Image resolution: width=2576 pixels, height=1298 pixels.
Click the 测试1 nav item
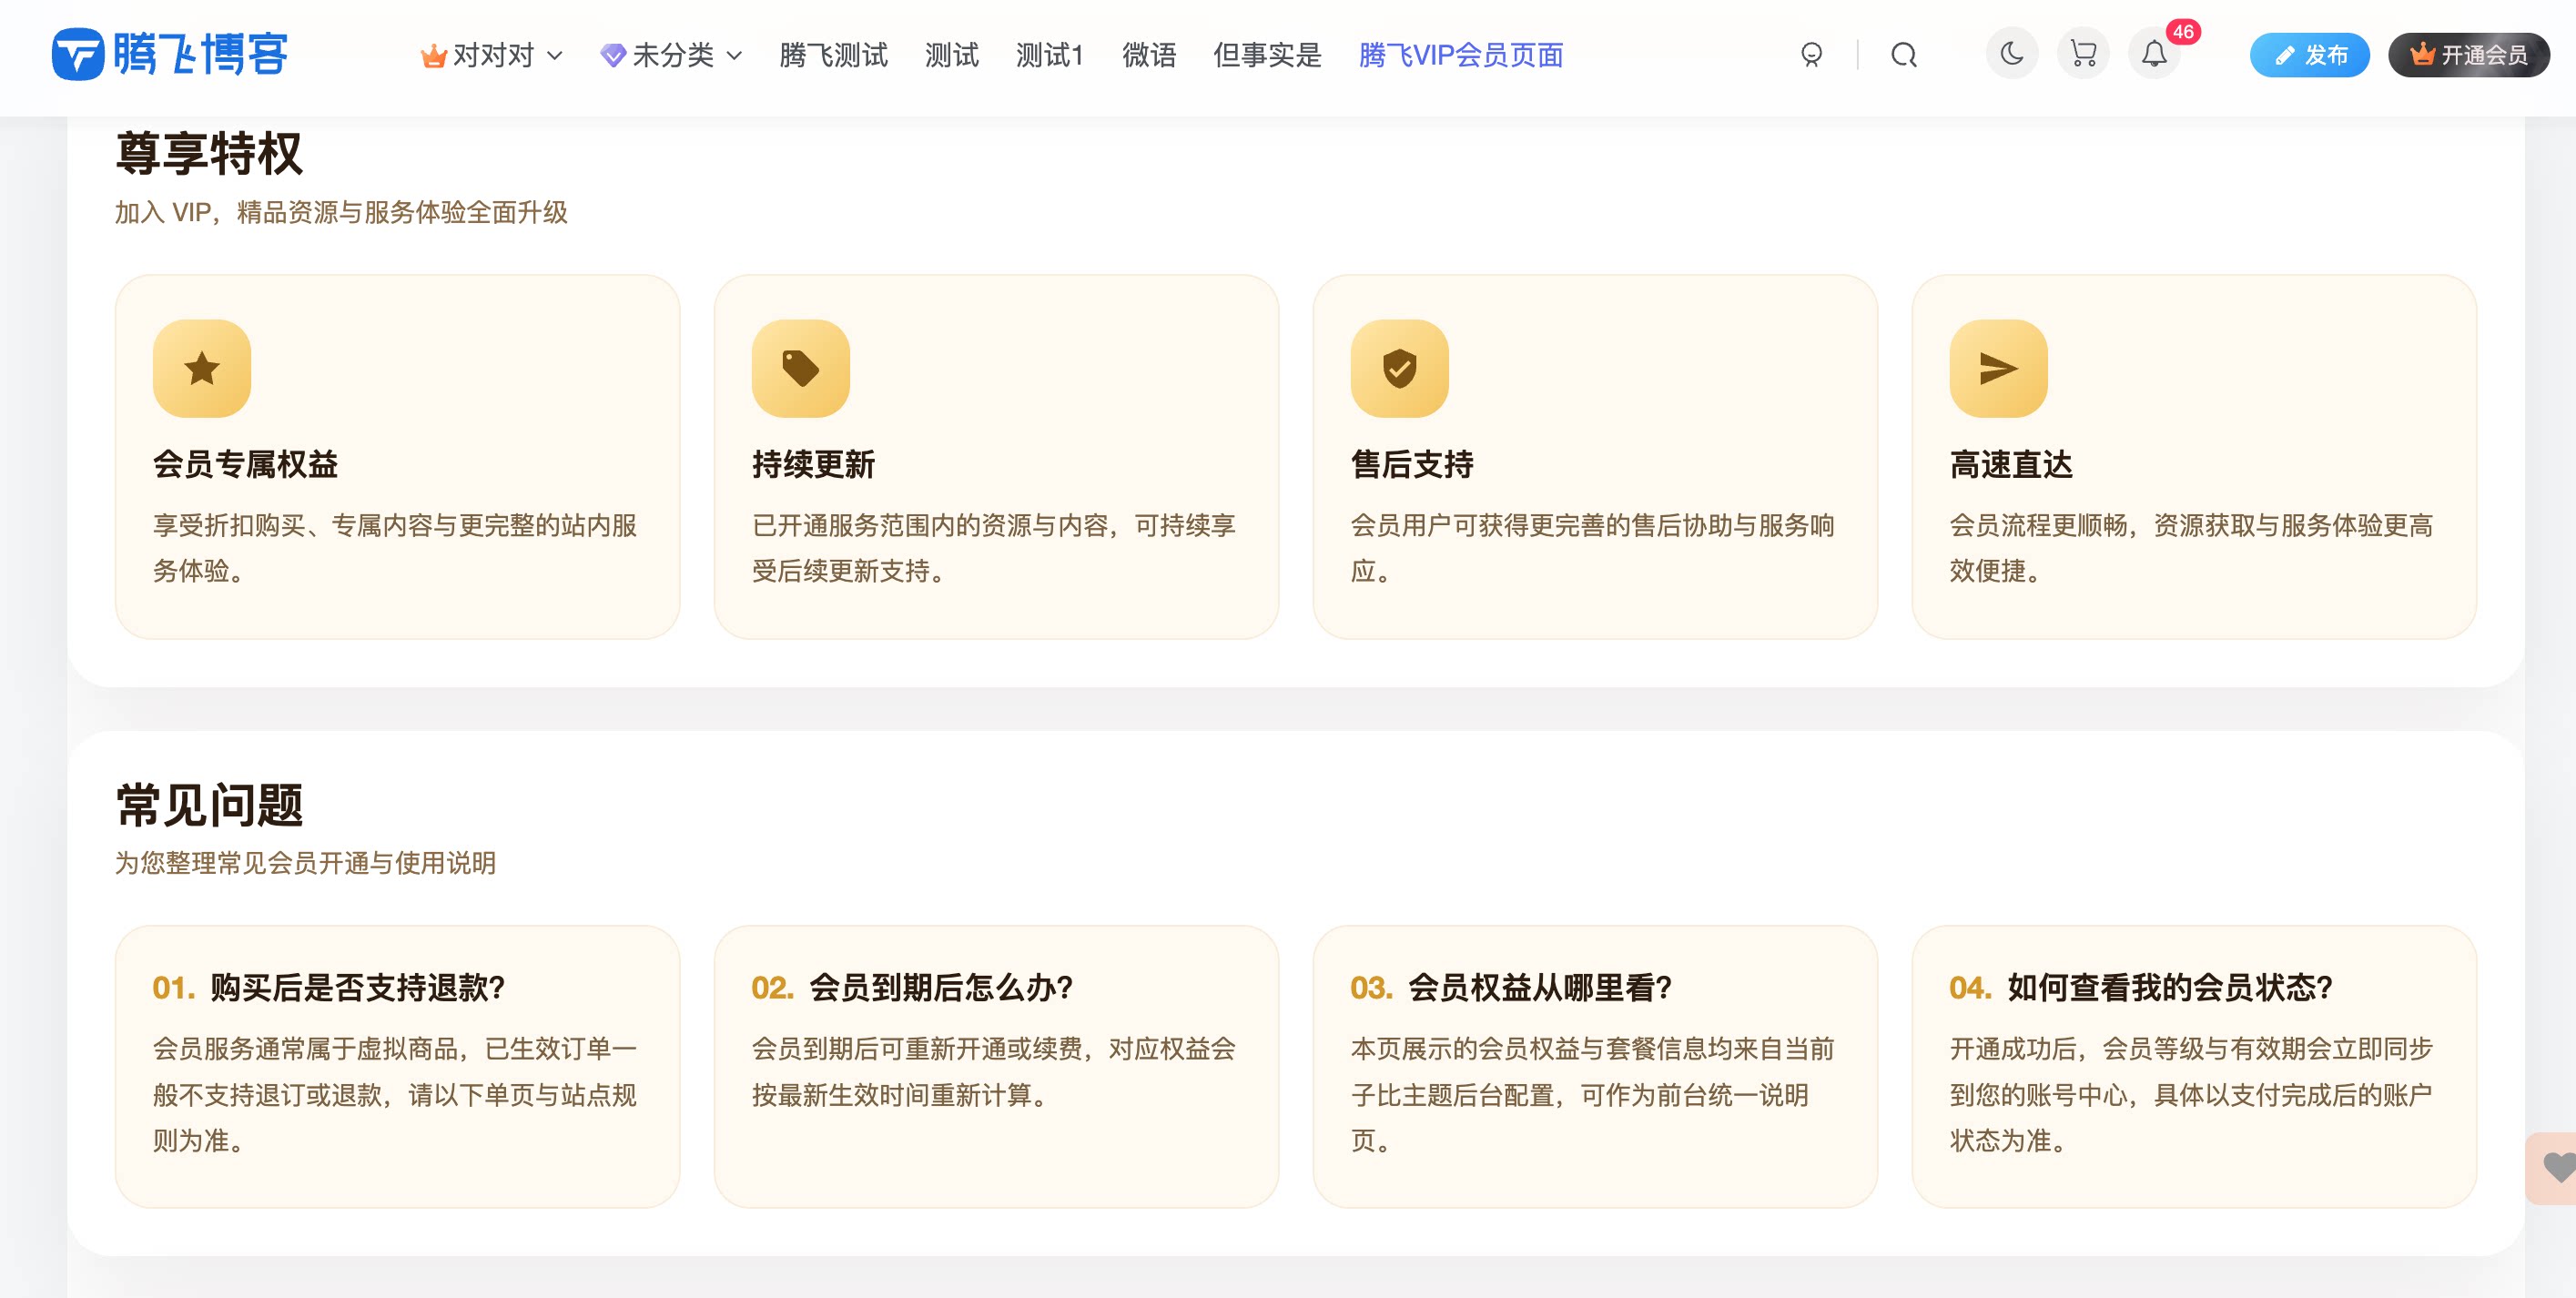click(1050, 55)
